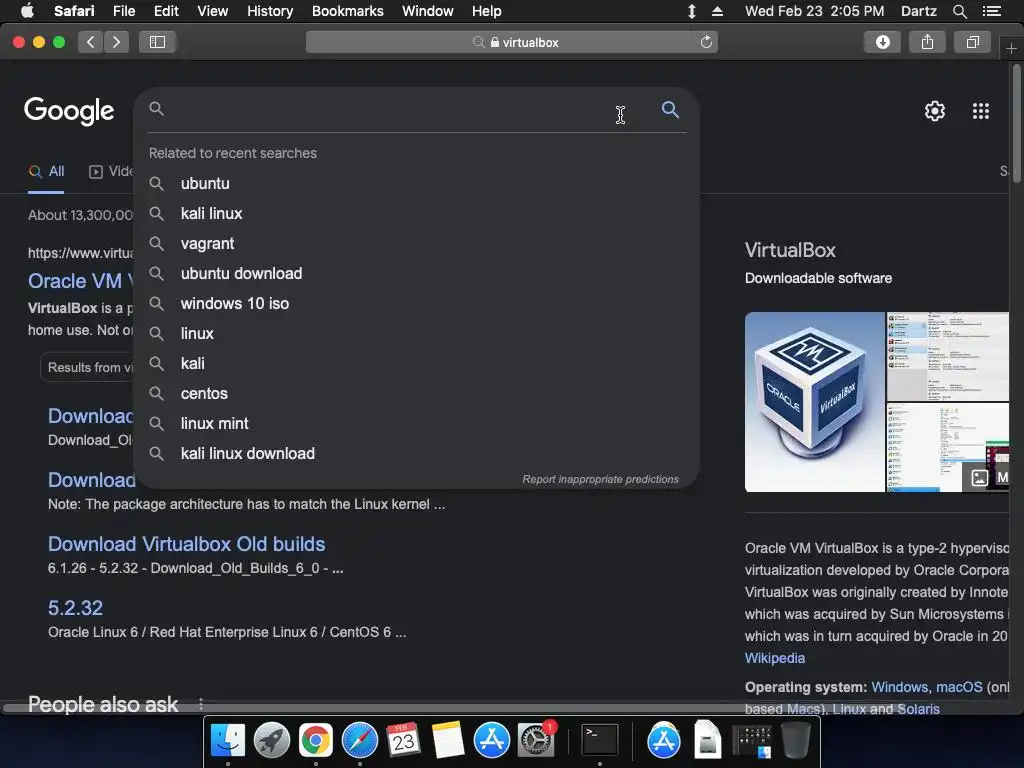Click the blue Google search magnifier button

click(x=670, y=110)
